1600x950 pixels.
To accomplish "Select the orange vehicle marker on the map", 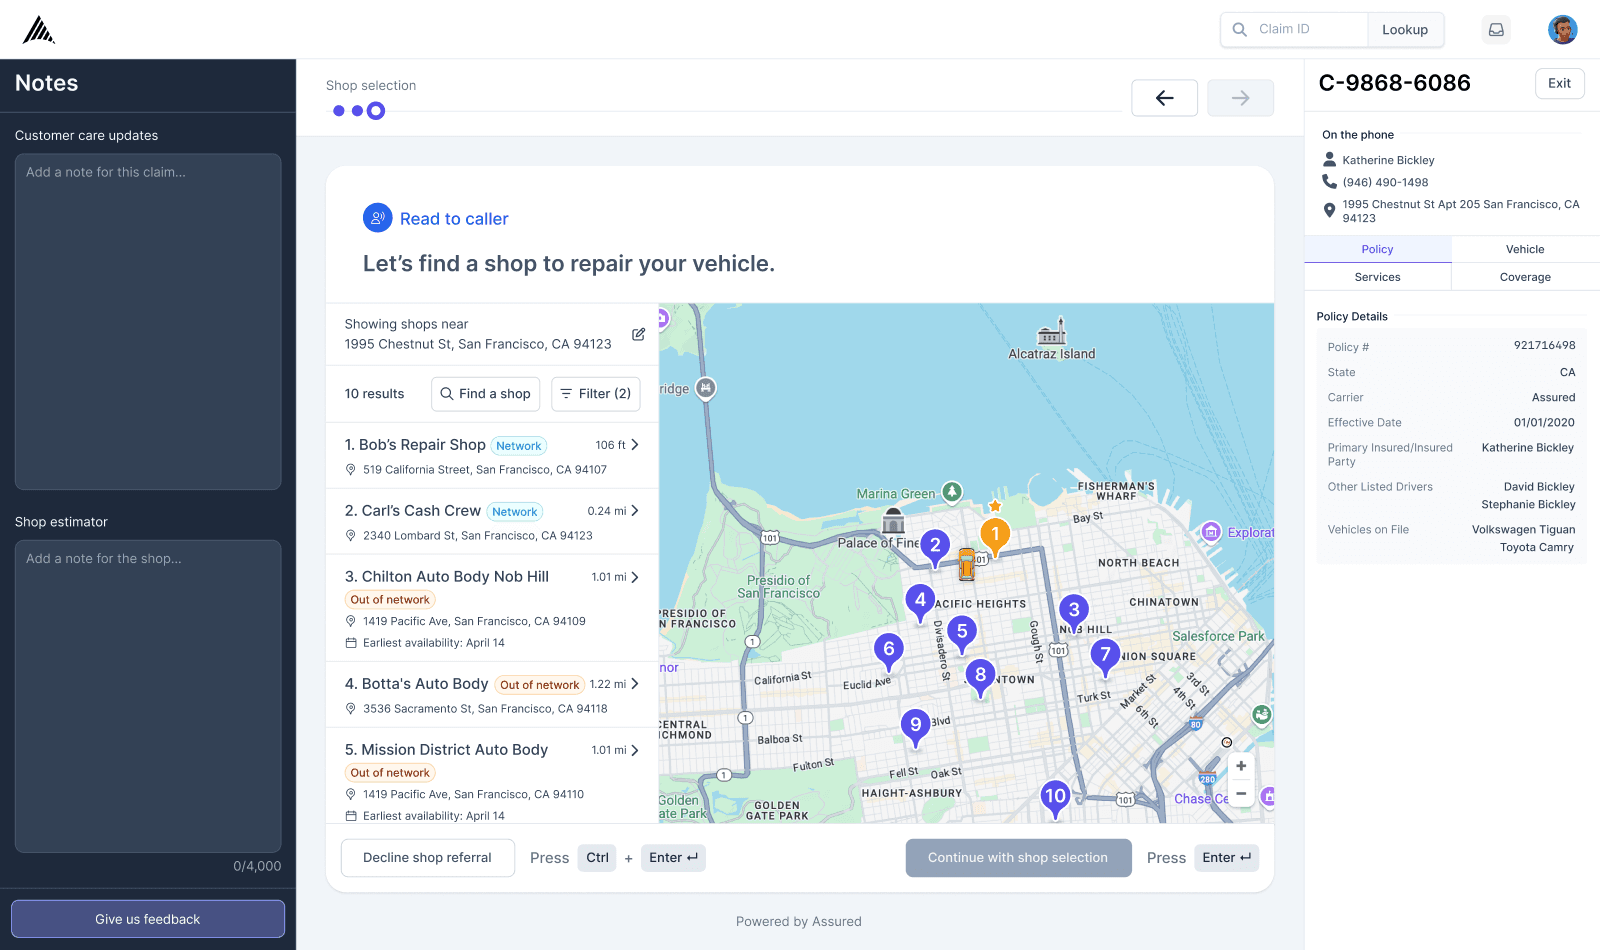I will pyautogui.click(x=966, y=562).
